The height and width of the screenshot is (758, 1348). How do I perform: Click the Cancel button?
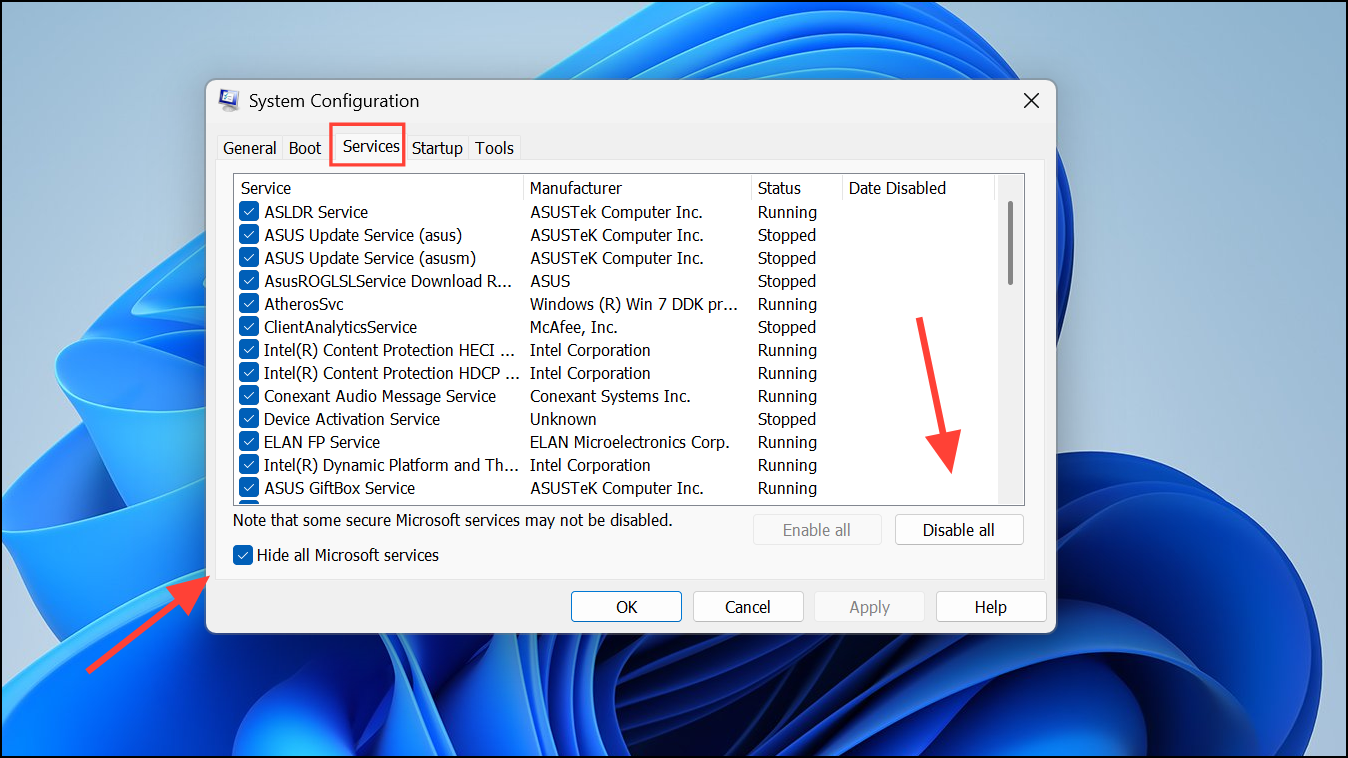pyautogui.click(x=748, y=606)
